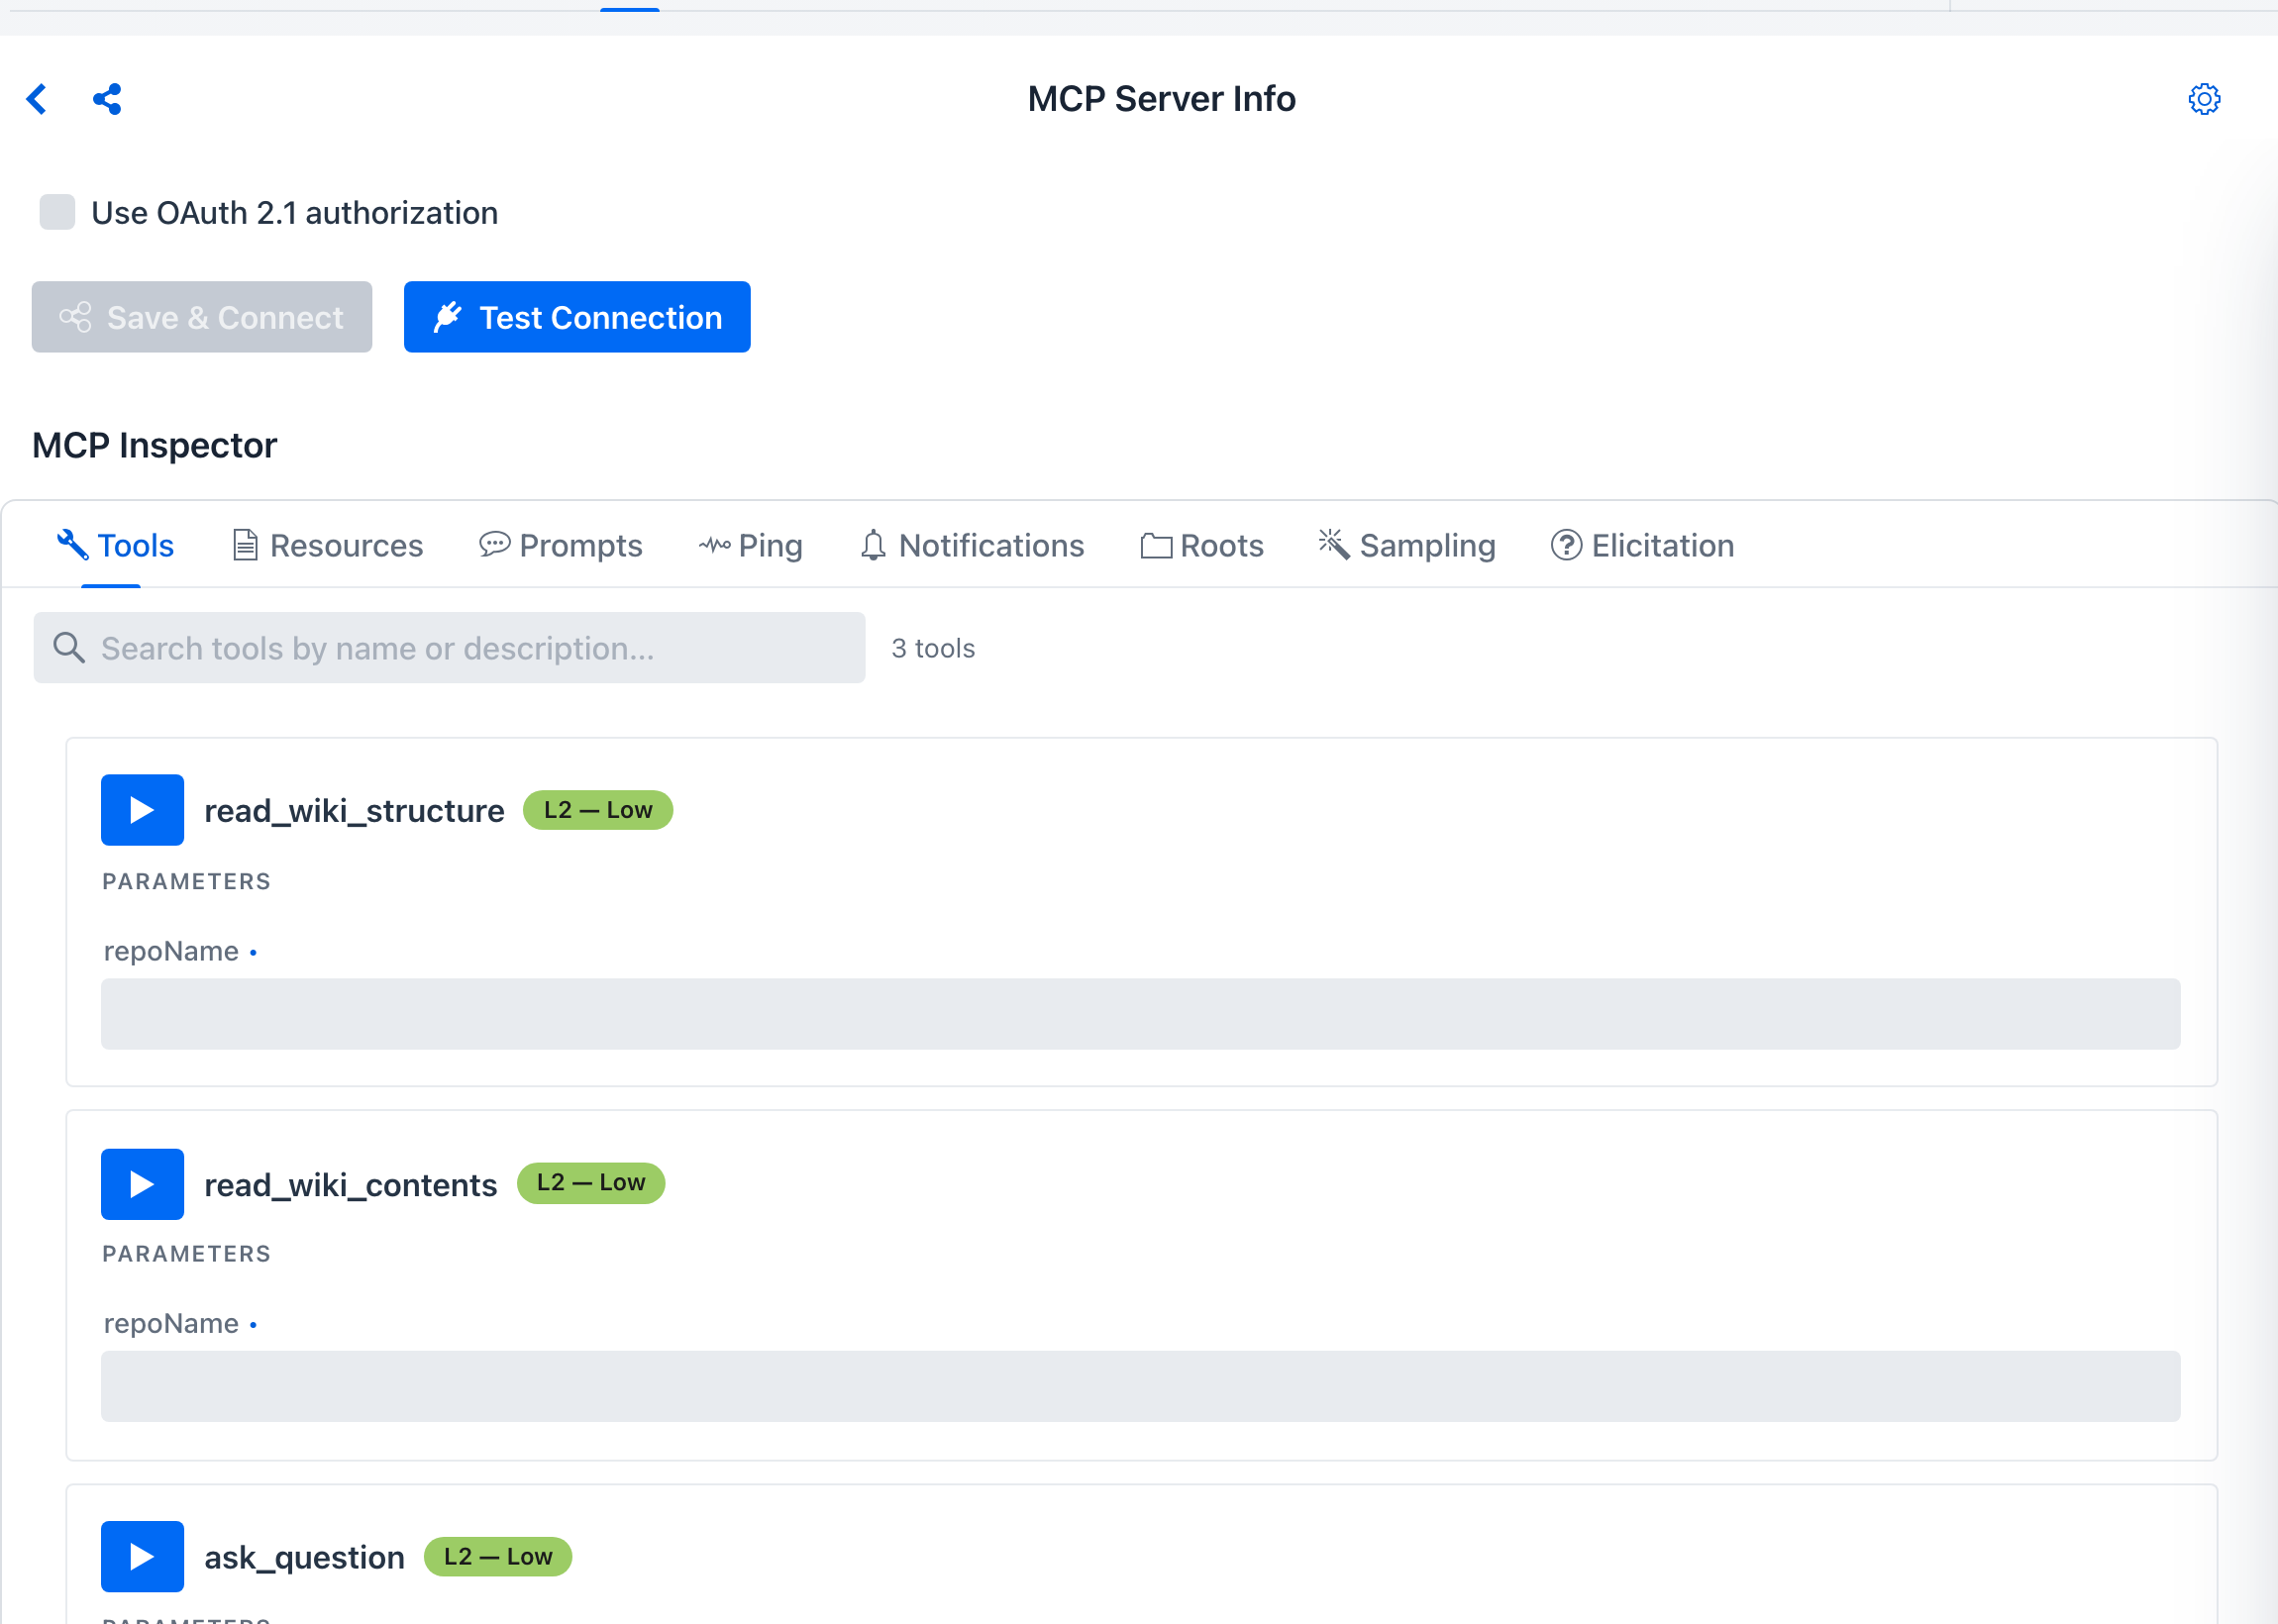Viewport: 2278px width, 1624px height.
Task: Run the read_wiki_structure tool
Action: pyautogui.click(x=142, y=810)
